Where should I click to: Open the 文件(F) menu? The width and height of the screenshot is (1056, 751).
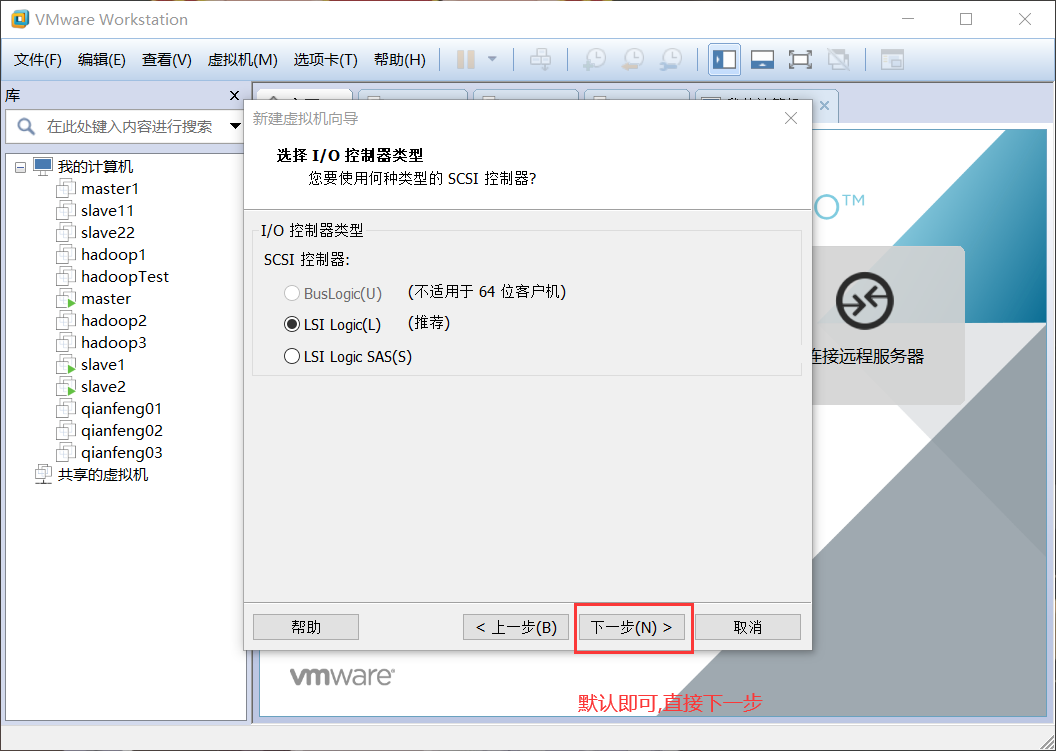point(38,60)
